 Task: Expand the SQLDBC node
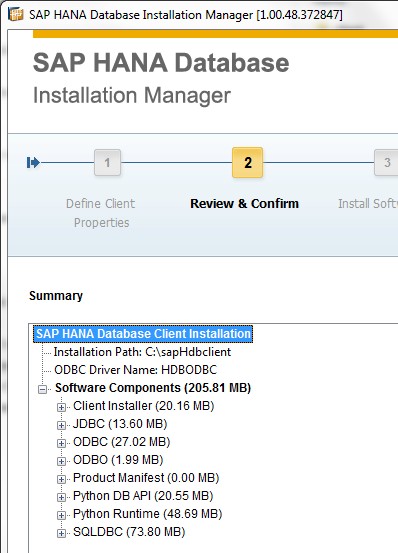(x=61, y=533)
